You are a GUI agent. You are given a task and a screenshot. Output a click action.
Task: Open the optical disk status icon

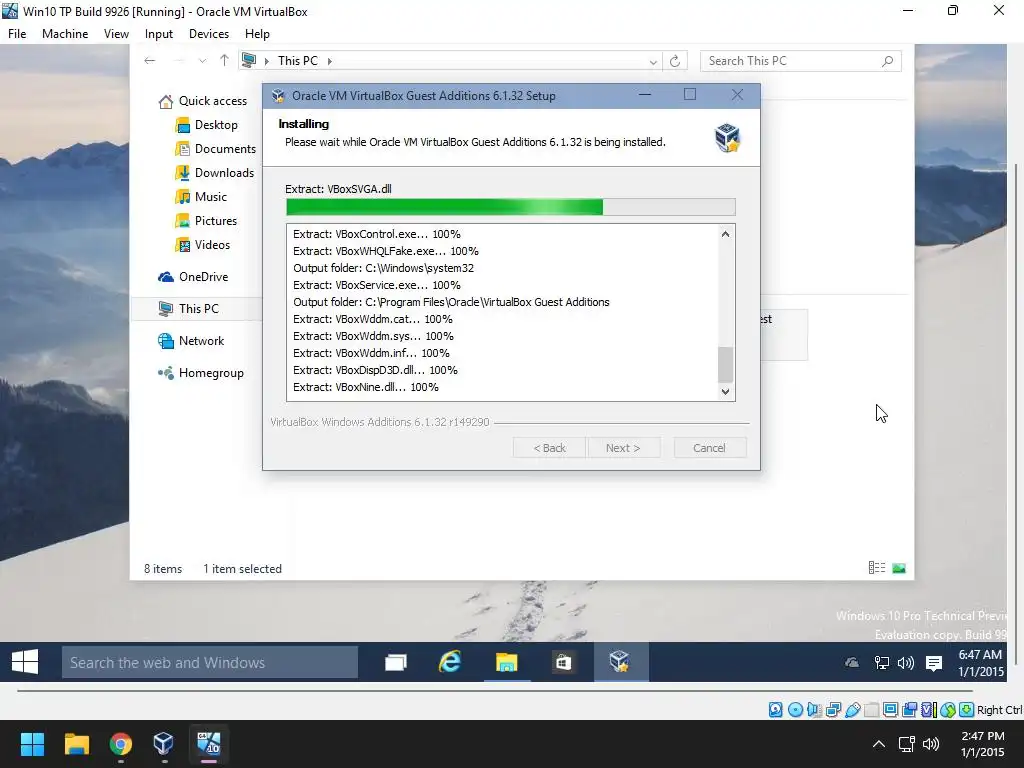tap(795, 710)
